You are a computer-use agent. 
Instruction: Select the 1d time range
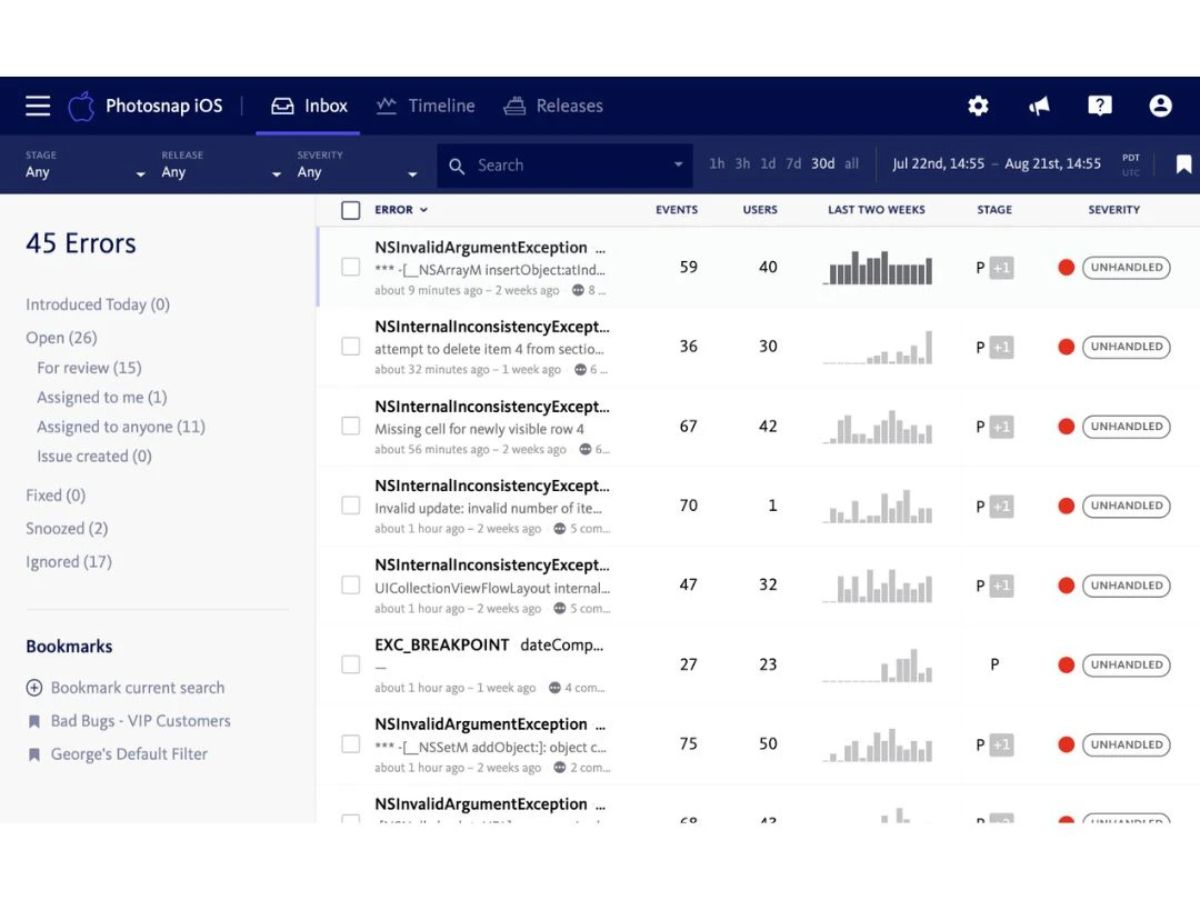coord(768,164)
